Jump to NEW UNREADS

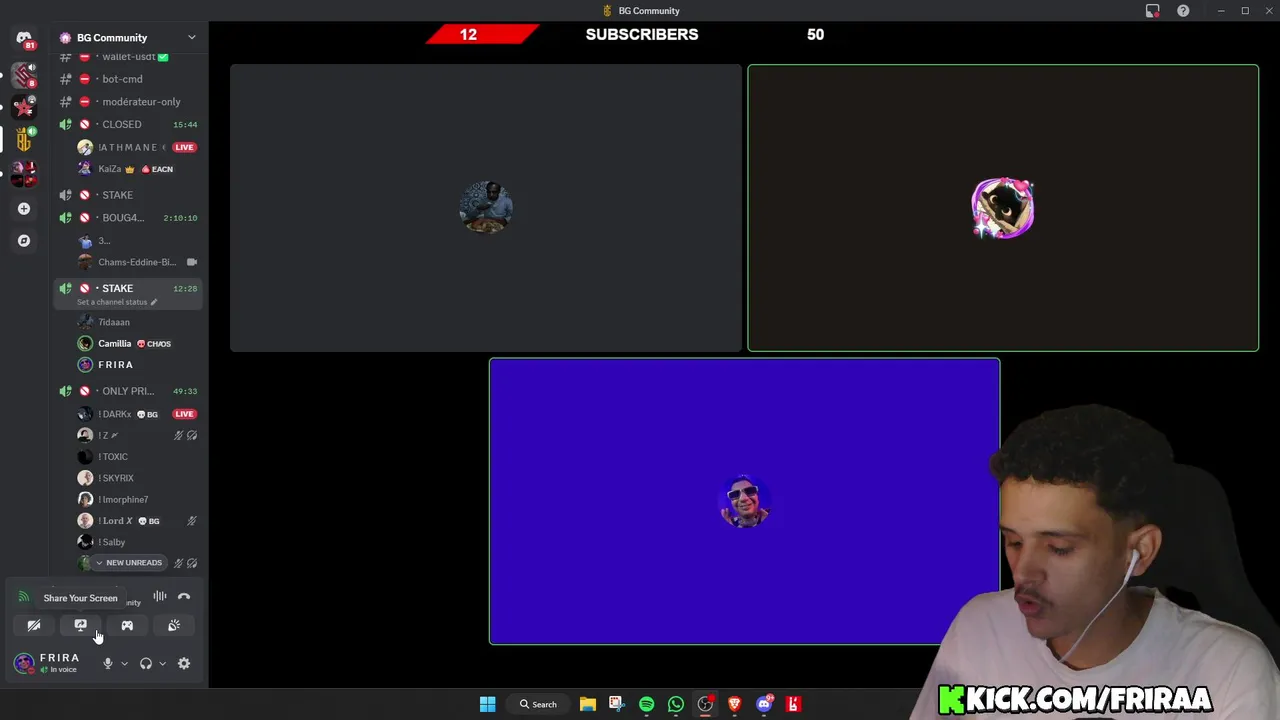128,563
